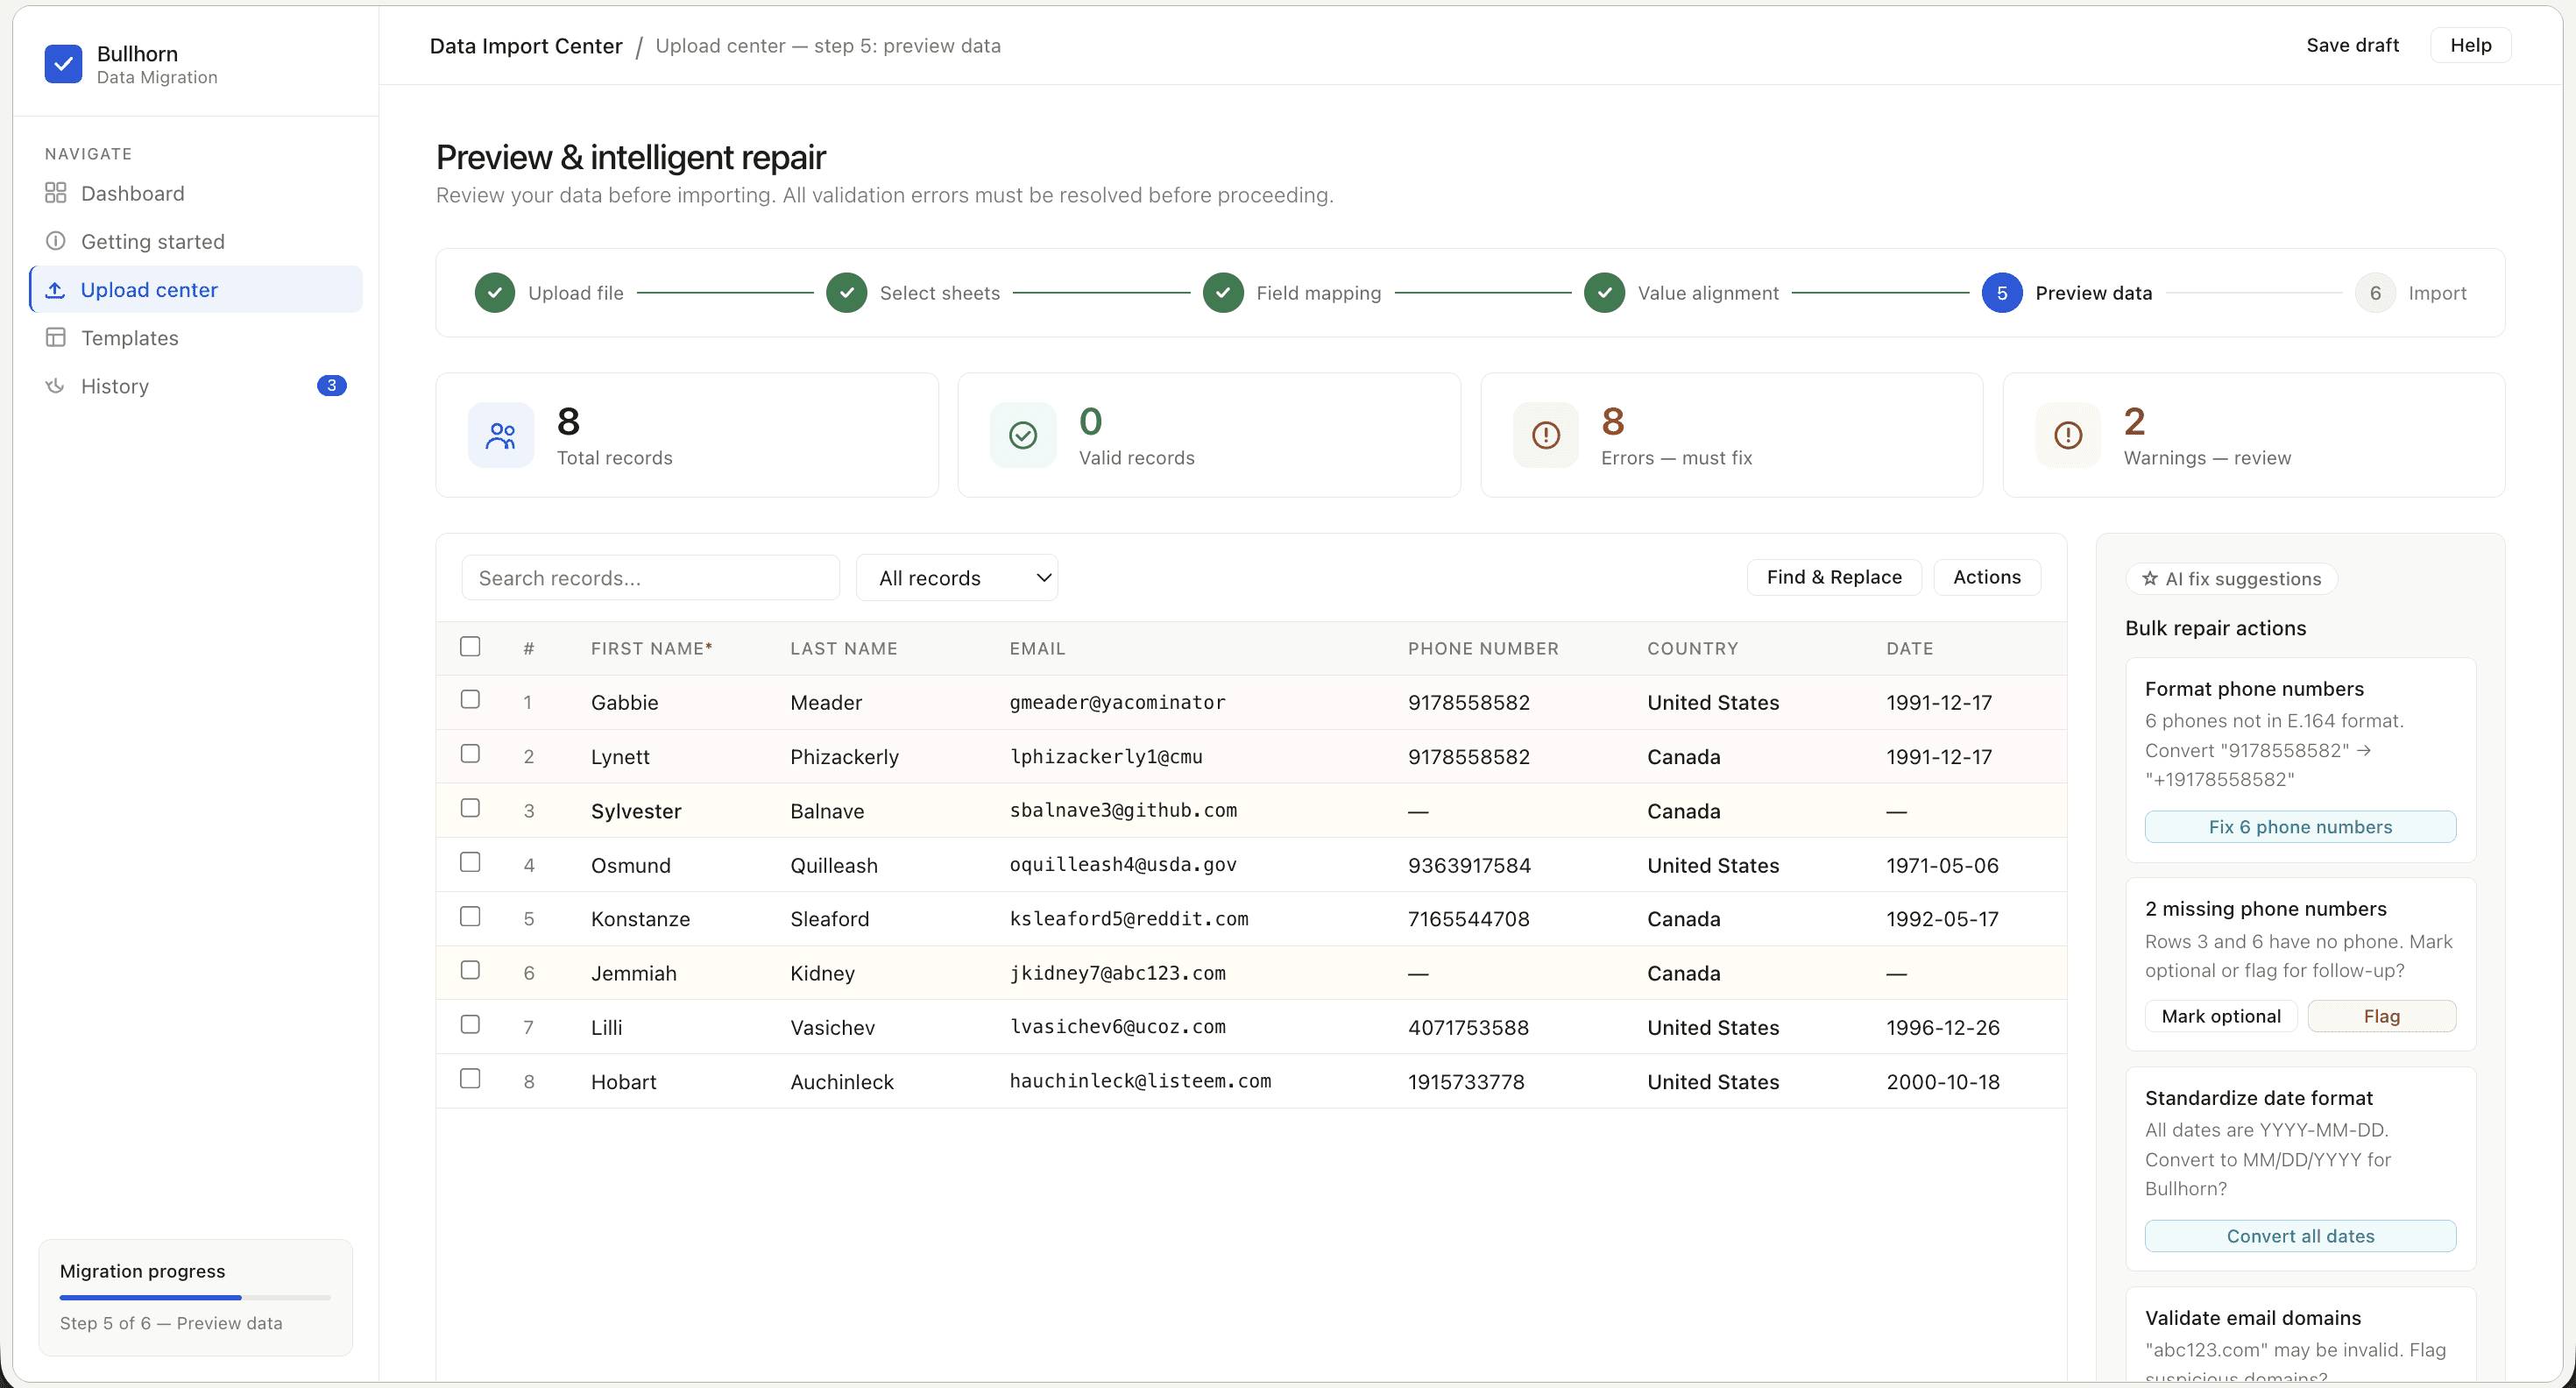This screenshot has height=1388, width=2576.
Task: Sort by LAST NAME column header
Action: (843, 648)
